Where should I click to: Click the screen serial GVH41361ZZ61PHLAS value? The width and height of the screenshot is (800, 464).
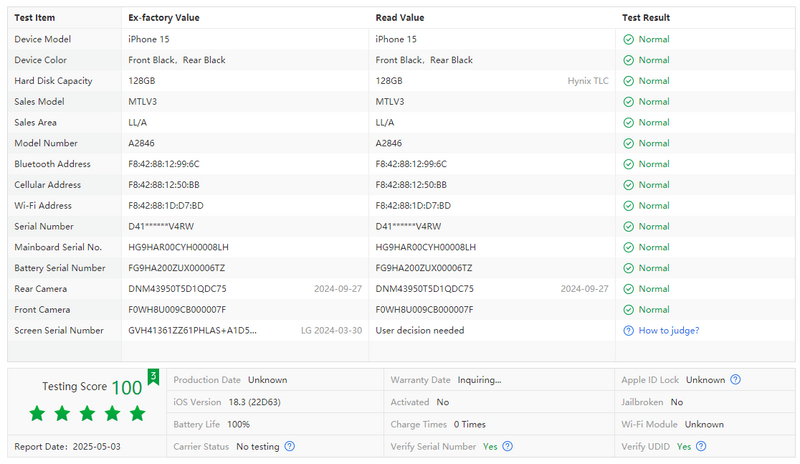[192, 330]
